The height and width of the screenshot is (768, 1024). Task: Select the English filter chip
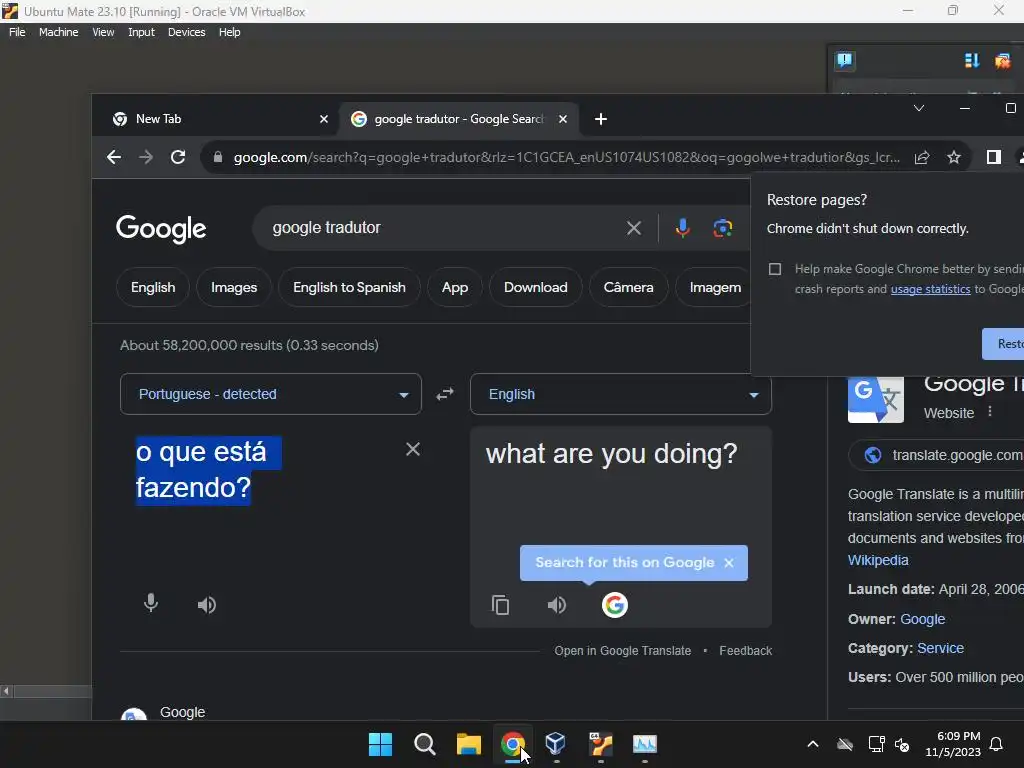[x=153, y=287]
